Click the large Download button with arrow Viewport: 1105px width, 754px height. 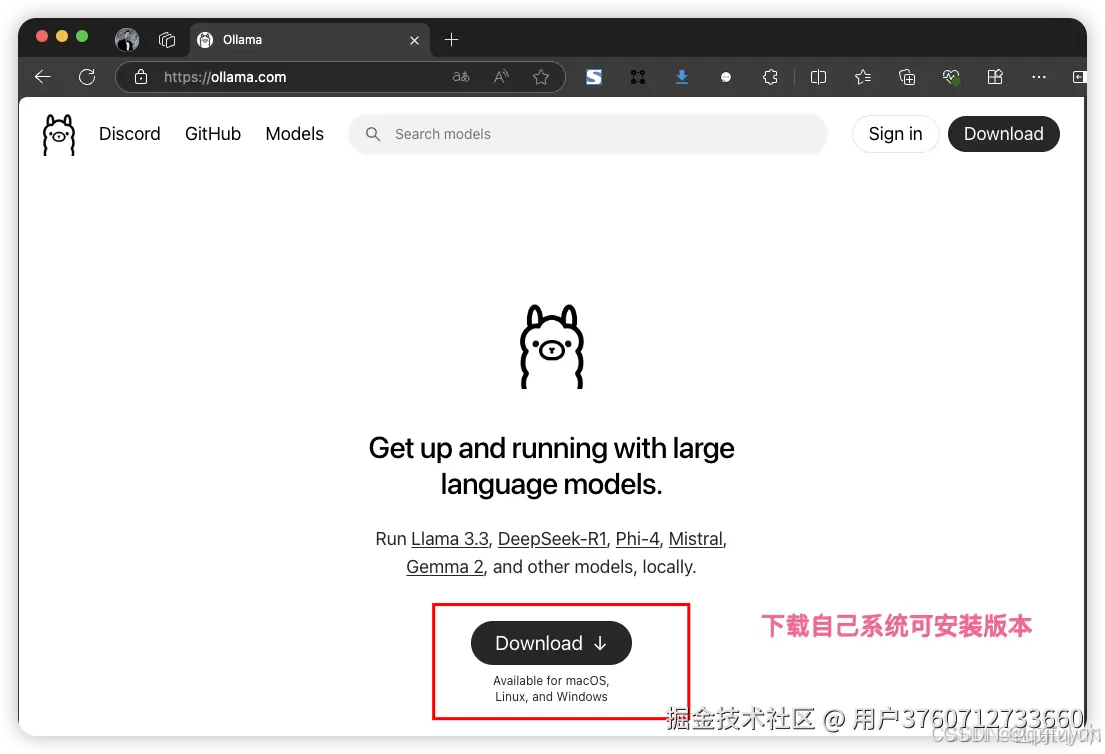pyautogui.click(x=551, y=643)
